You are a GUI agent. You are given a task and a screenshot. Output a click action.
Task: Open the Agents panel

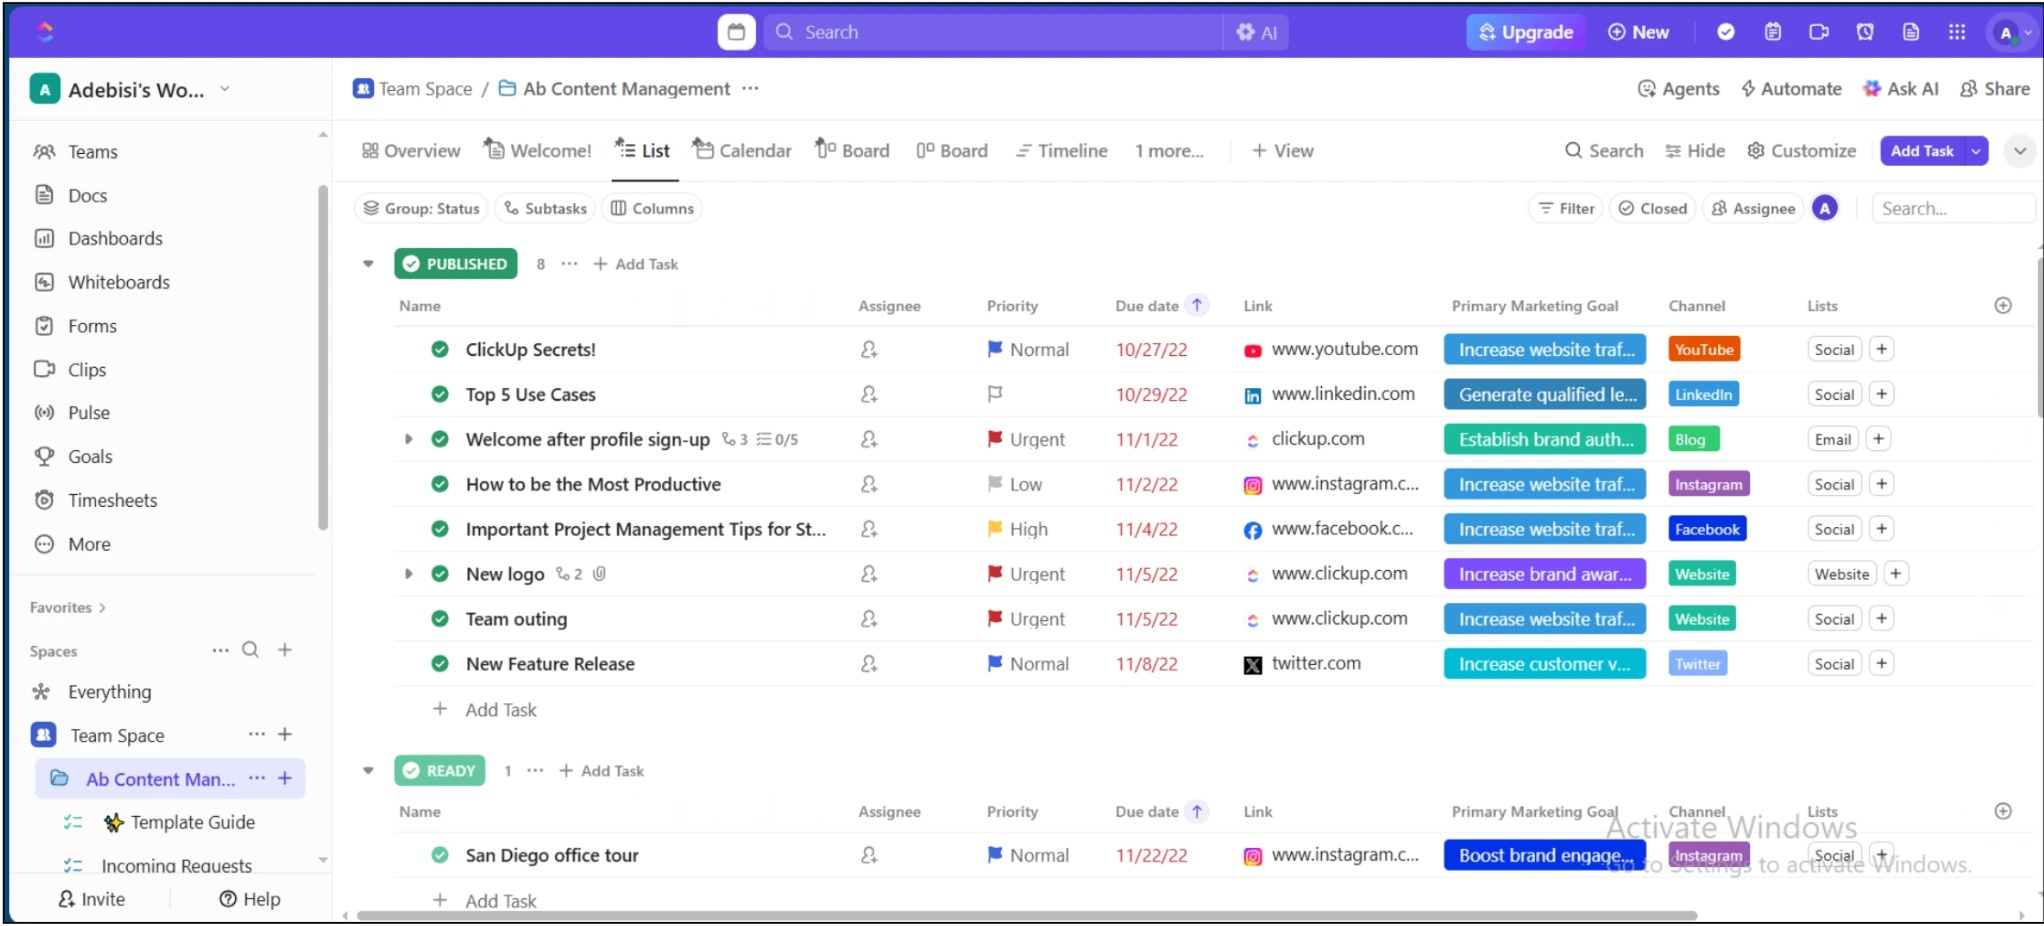(1678, 88)
